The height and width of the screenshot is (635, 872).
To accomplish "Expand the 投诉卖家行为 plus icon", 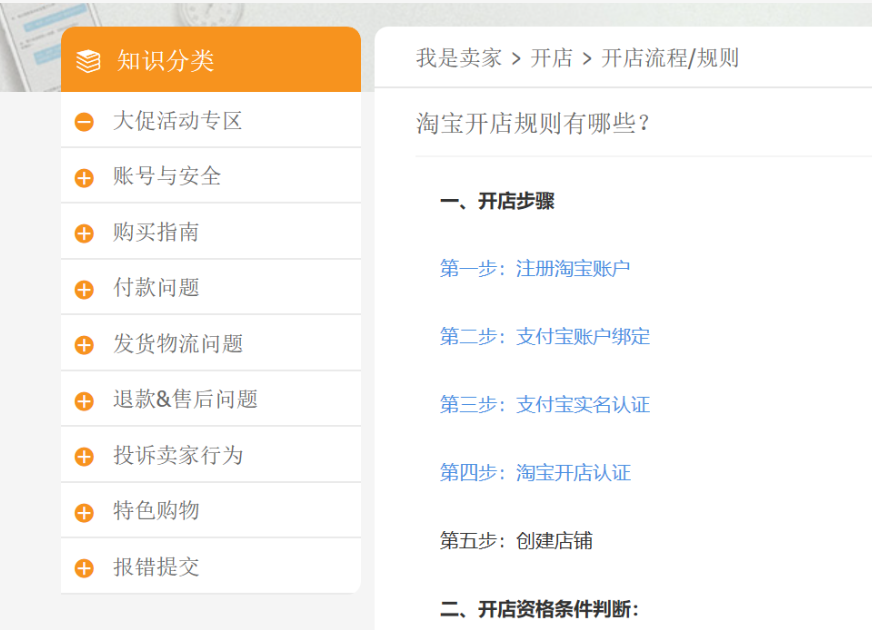I will coord(84,457).
